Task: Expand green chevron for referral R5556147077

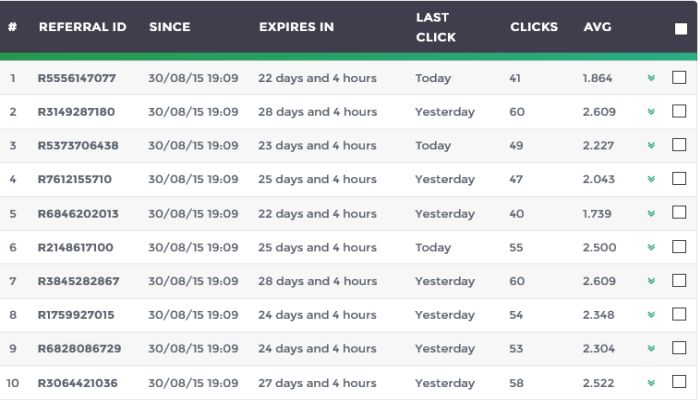Action: click(651, 78)
